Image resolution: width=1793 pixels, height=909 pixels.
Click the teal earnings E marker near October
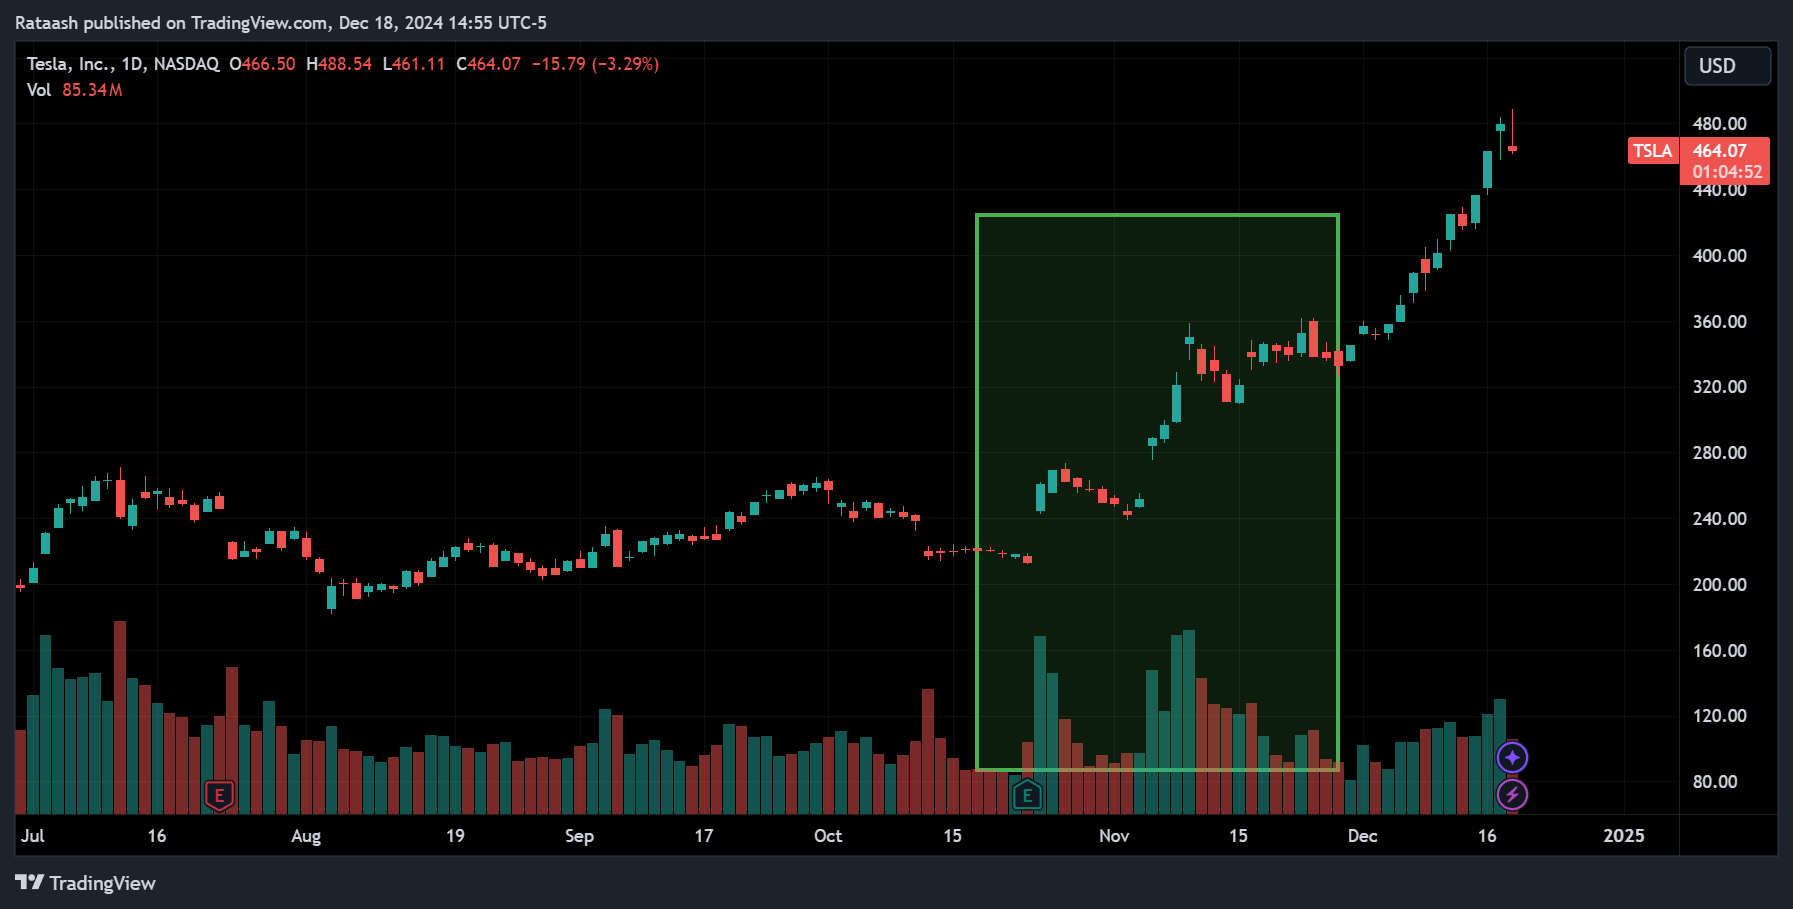[x=1027, y=796]
